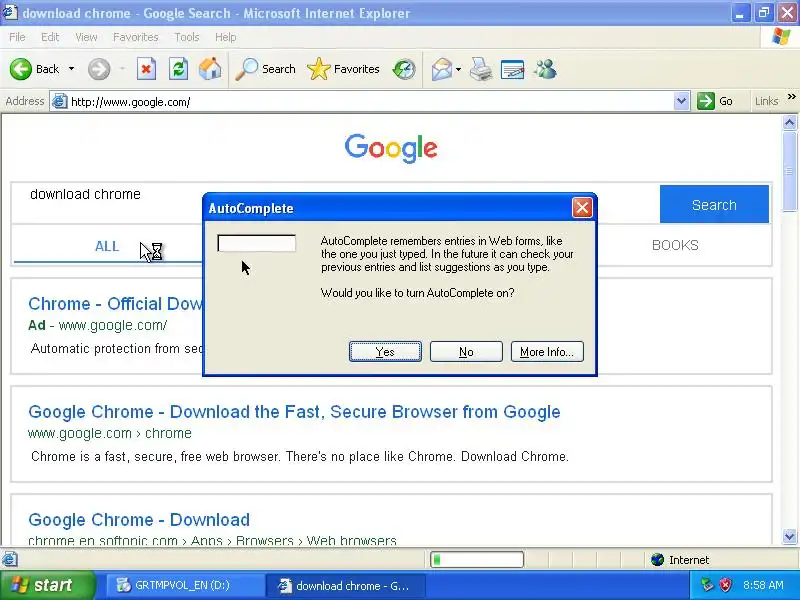Click the Mail envelope icon
Image resolution: width=800 pixels, height=600 pixels.
click(441, 69)
